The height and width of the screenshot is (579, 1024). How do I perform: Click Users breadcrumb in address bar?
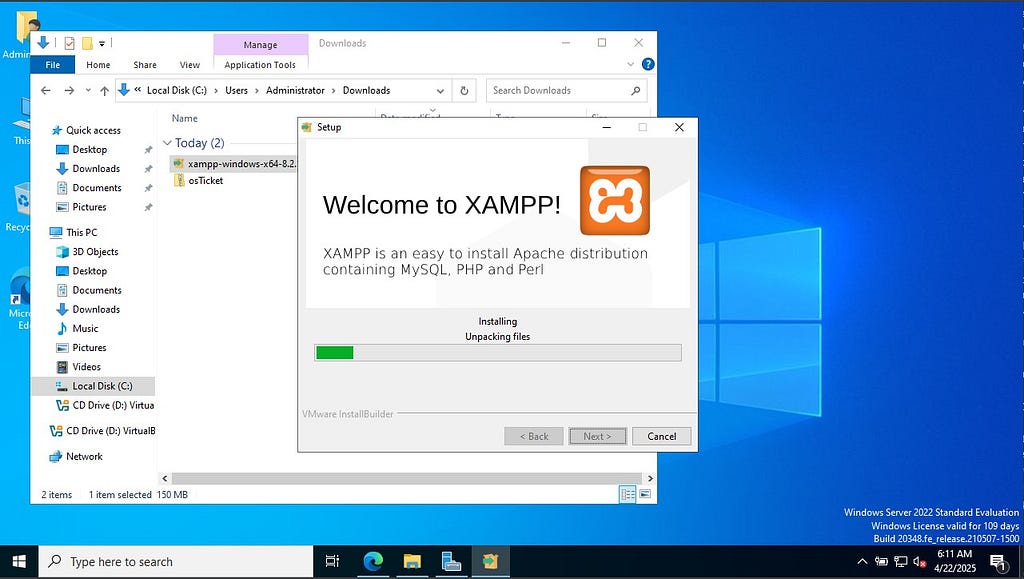tap(236, 90)
